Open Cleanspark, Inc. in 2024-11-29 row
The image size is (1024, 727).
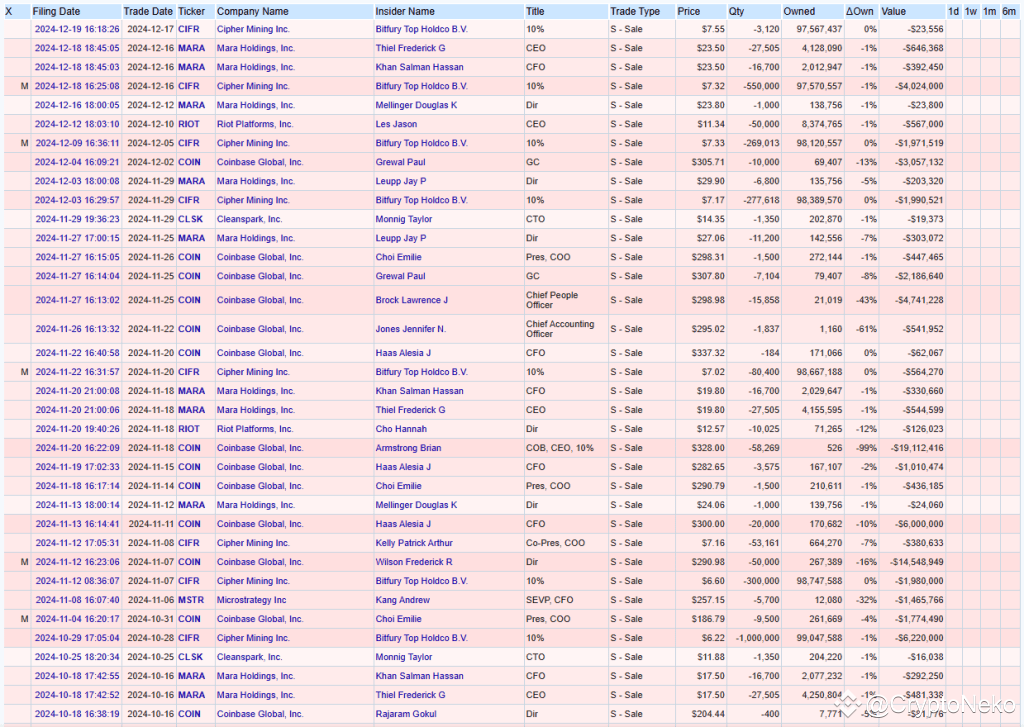(x=249, y=219)
